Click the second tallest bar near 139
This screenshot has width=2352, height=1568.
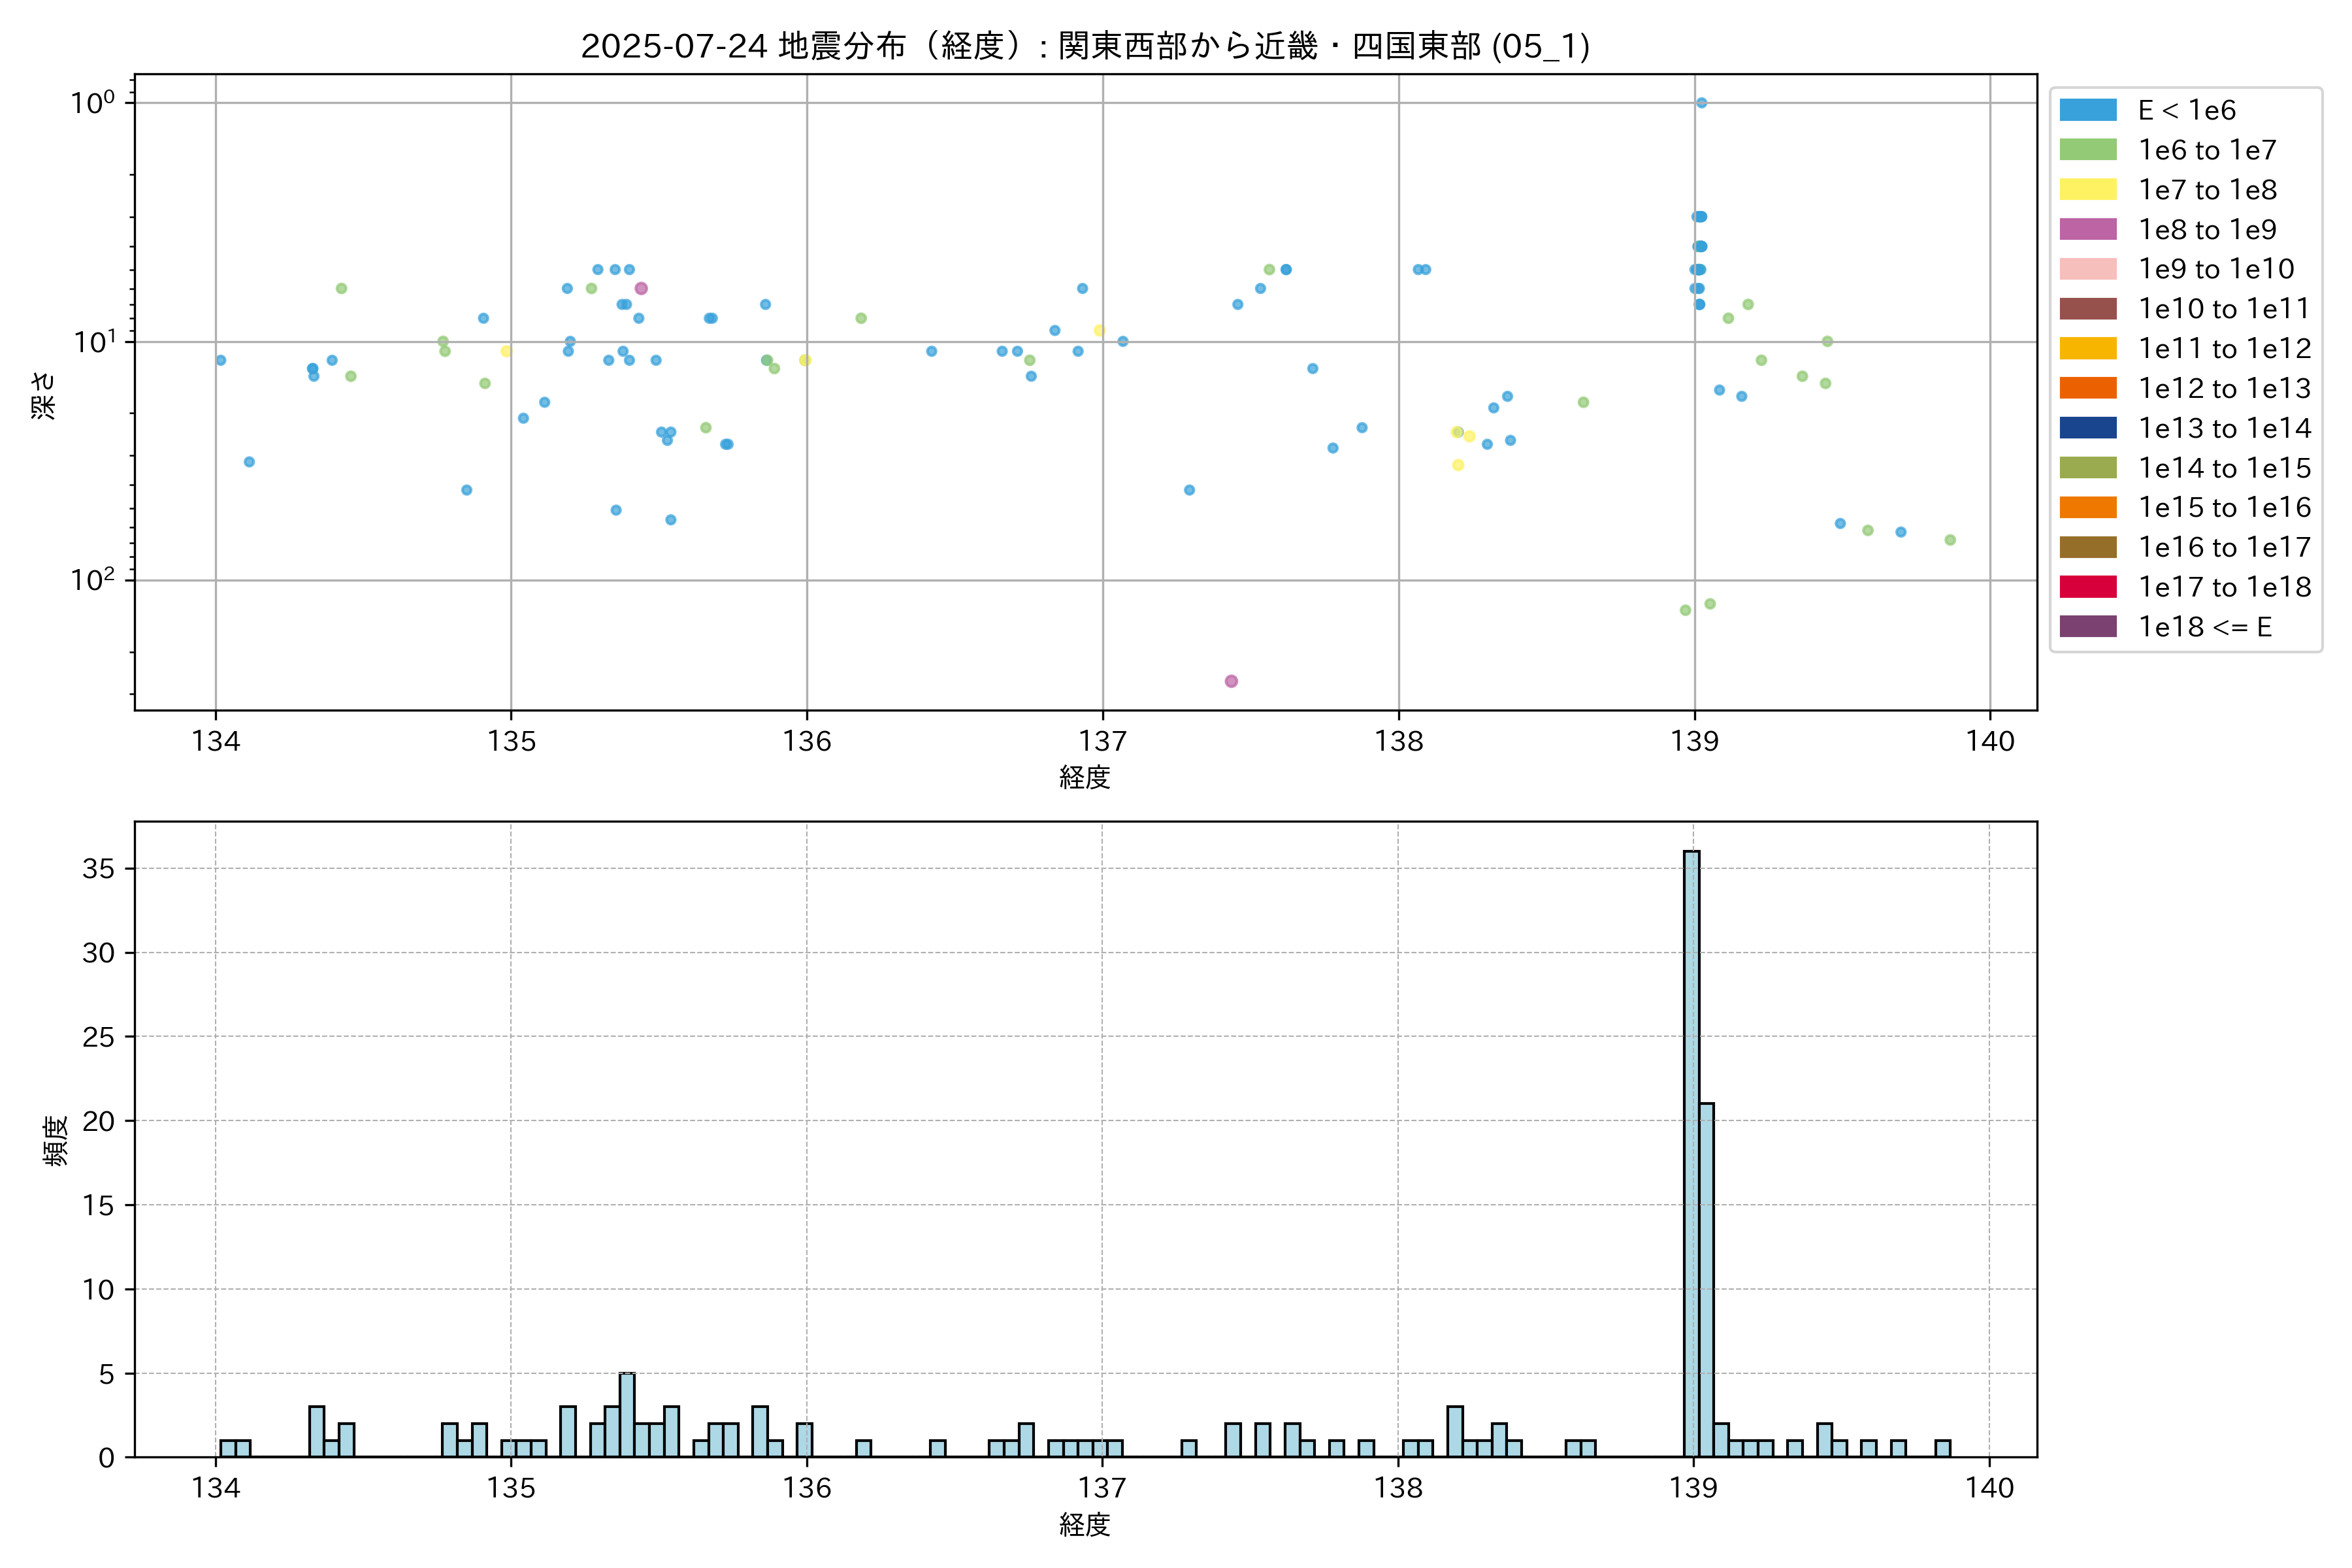[x=1706, y=1280]
